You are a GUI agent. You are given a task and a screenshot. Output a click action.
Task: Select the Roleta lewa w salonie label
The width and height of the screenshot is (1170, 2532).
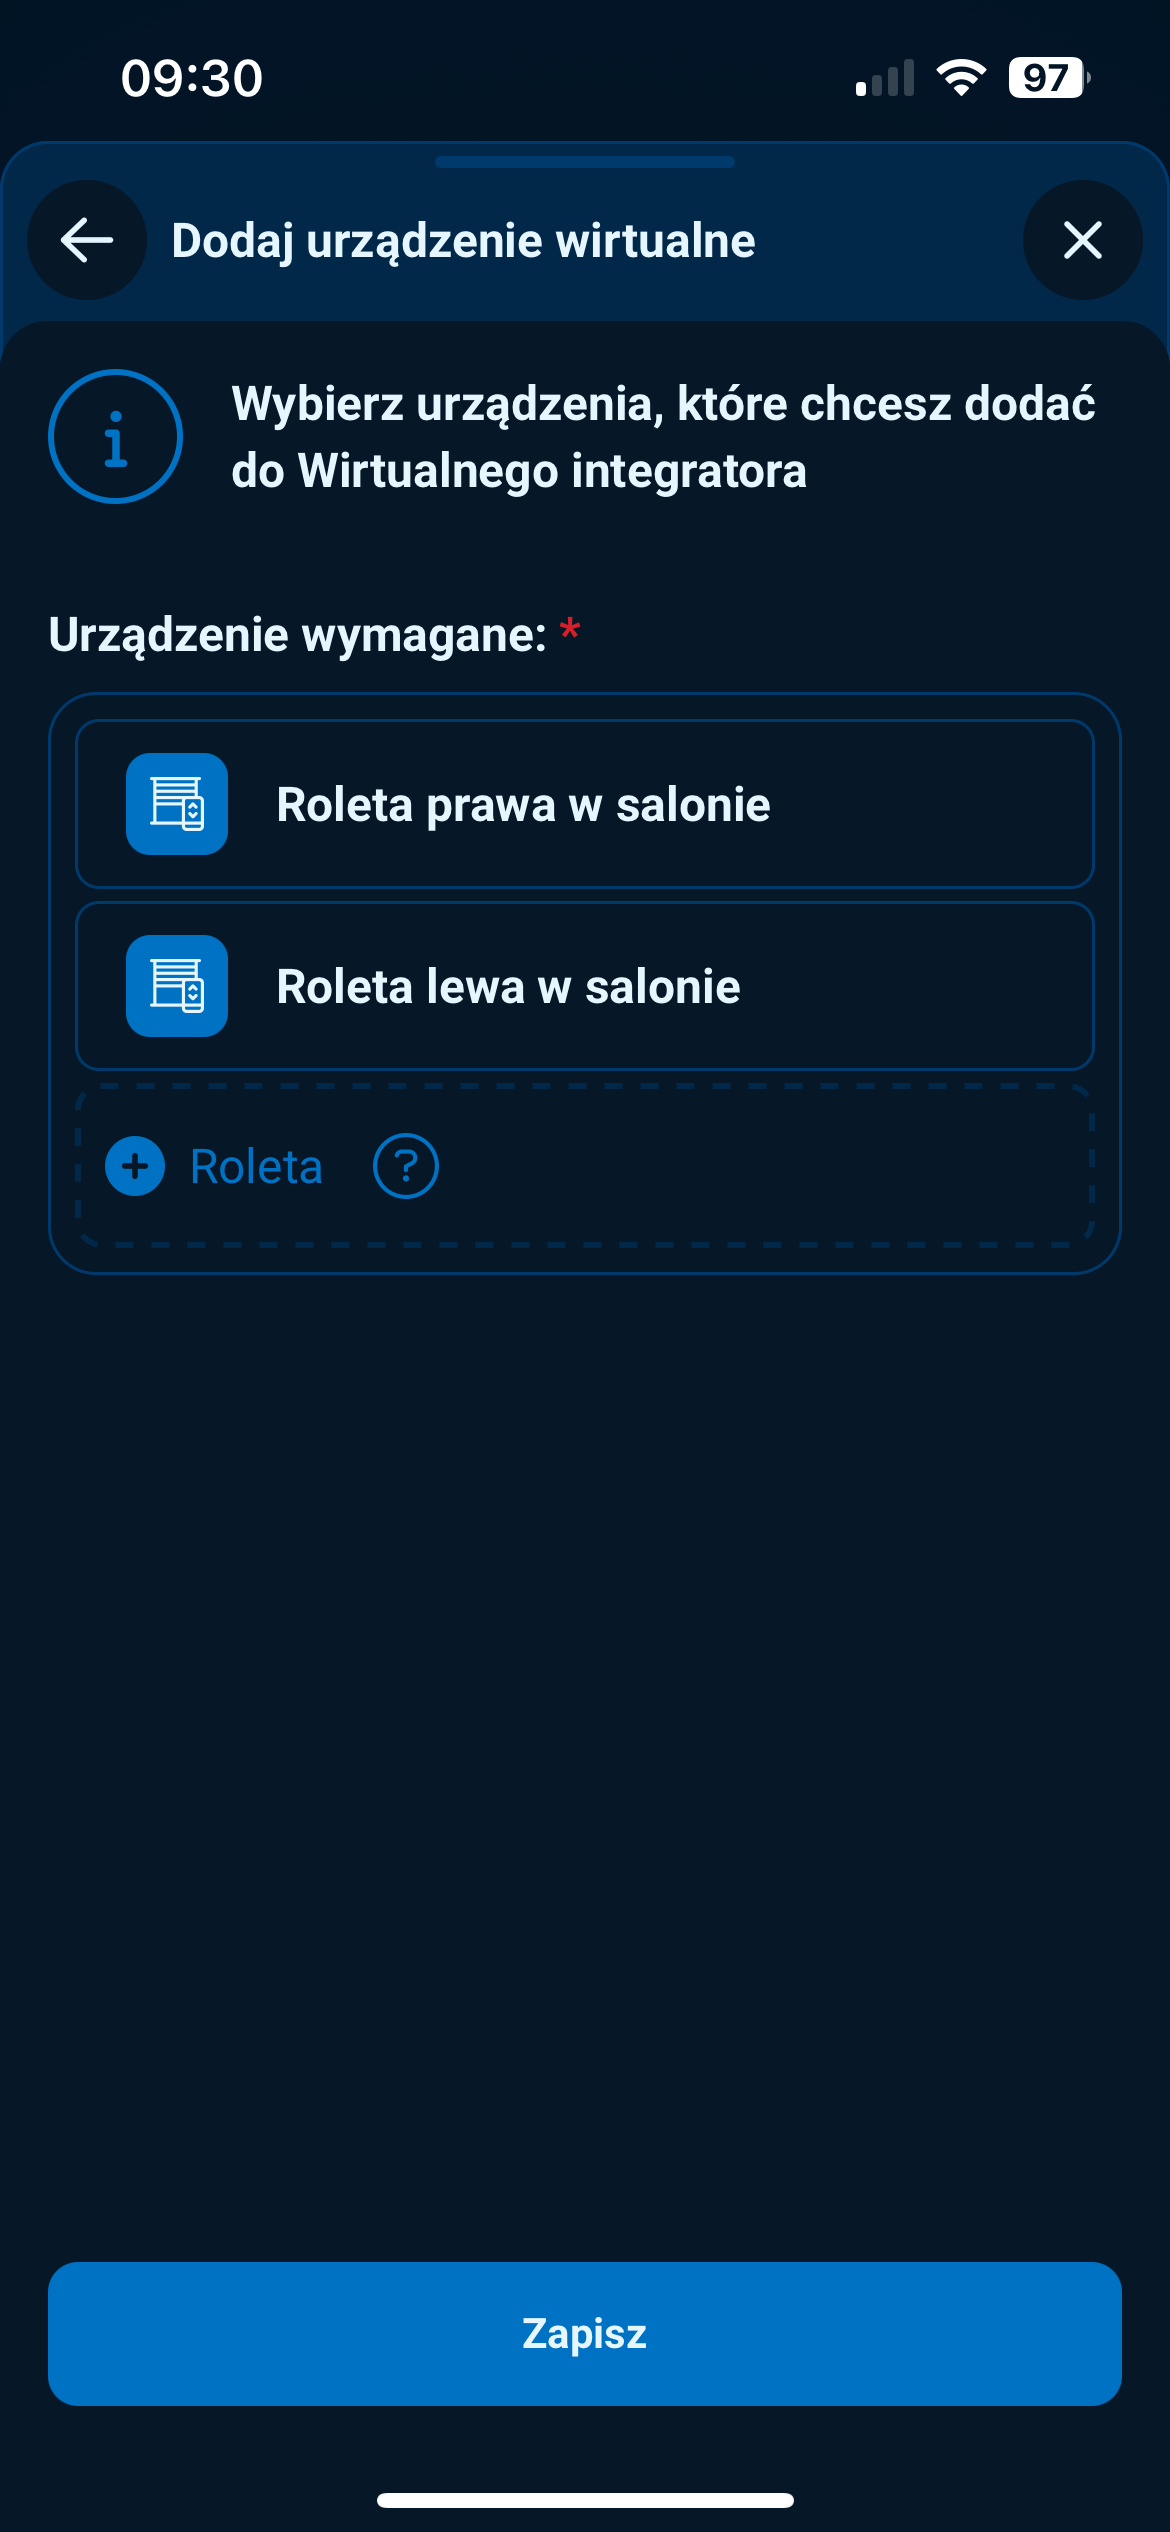[508, 987]
